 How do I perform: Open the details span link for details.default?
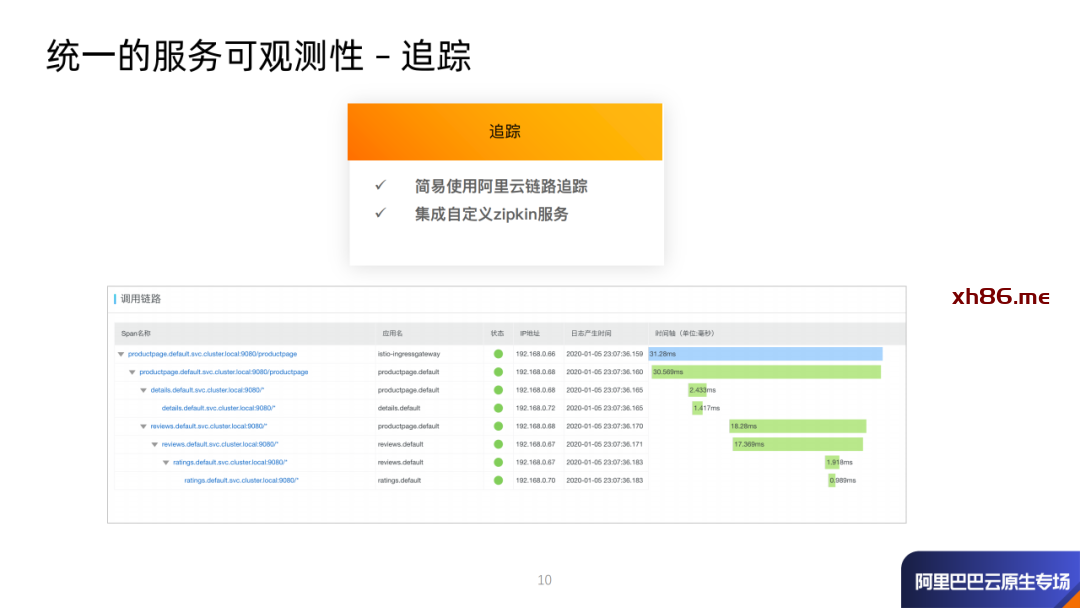[x=218, y=408]
